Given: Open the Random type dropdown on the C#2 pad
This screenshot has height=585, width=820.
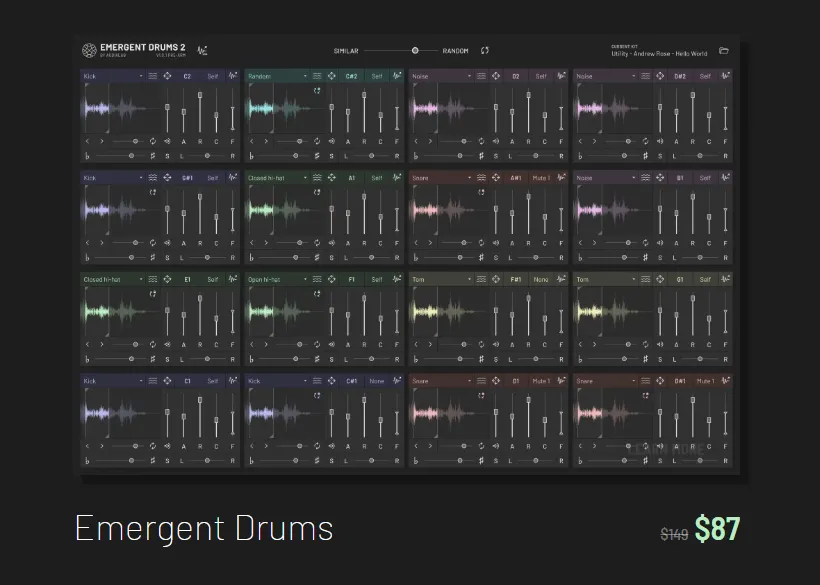Looking at the screenshot, I should (x=277, y=76).
